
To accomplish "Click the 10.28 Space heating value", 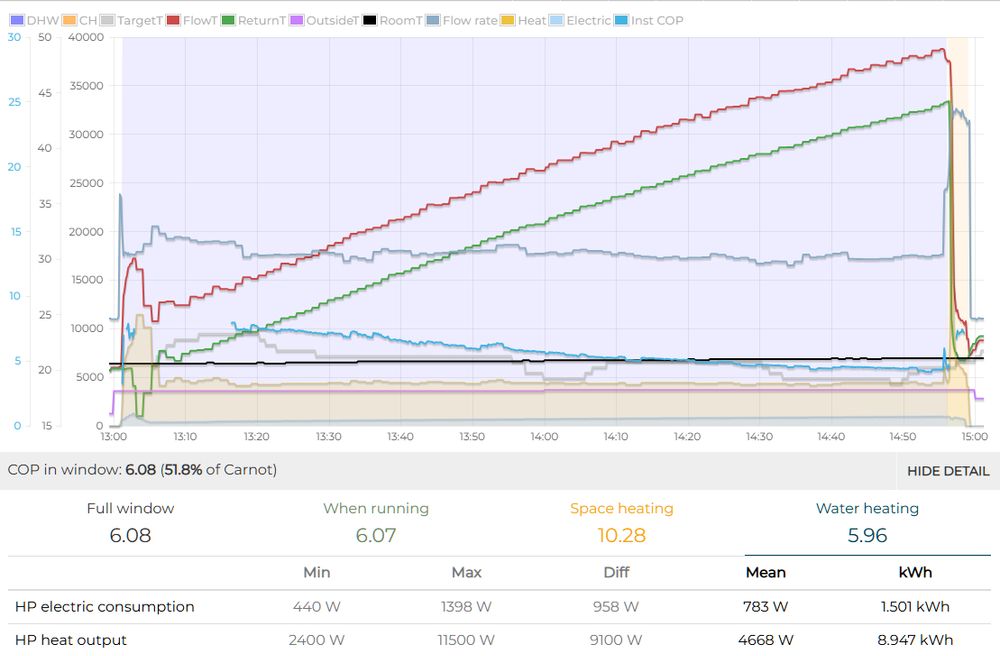I will click(621, 535).
